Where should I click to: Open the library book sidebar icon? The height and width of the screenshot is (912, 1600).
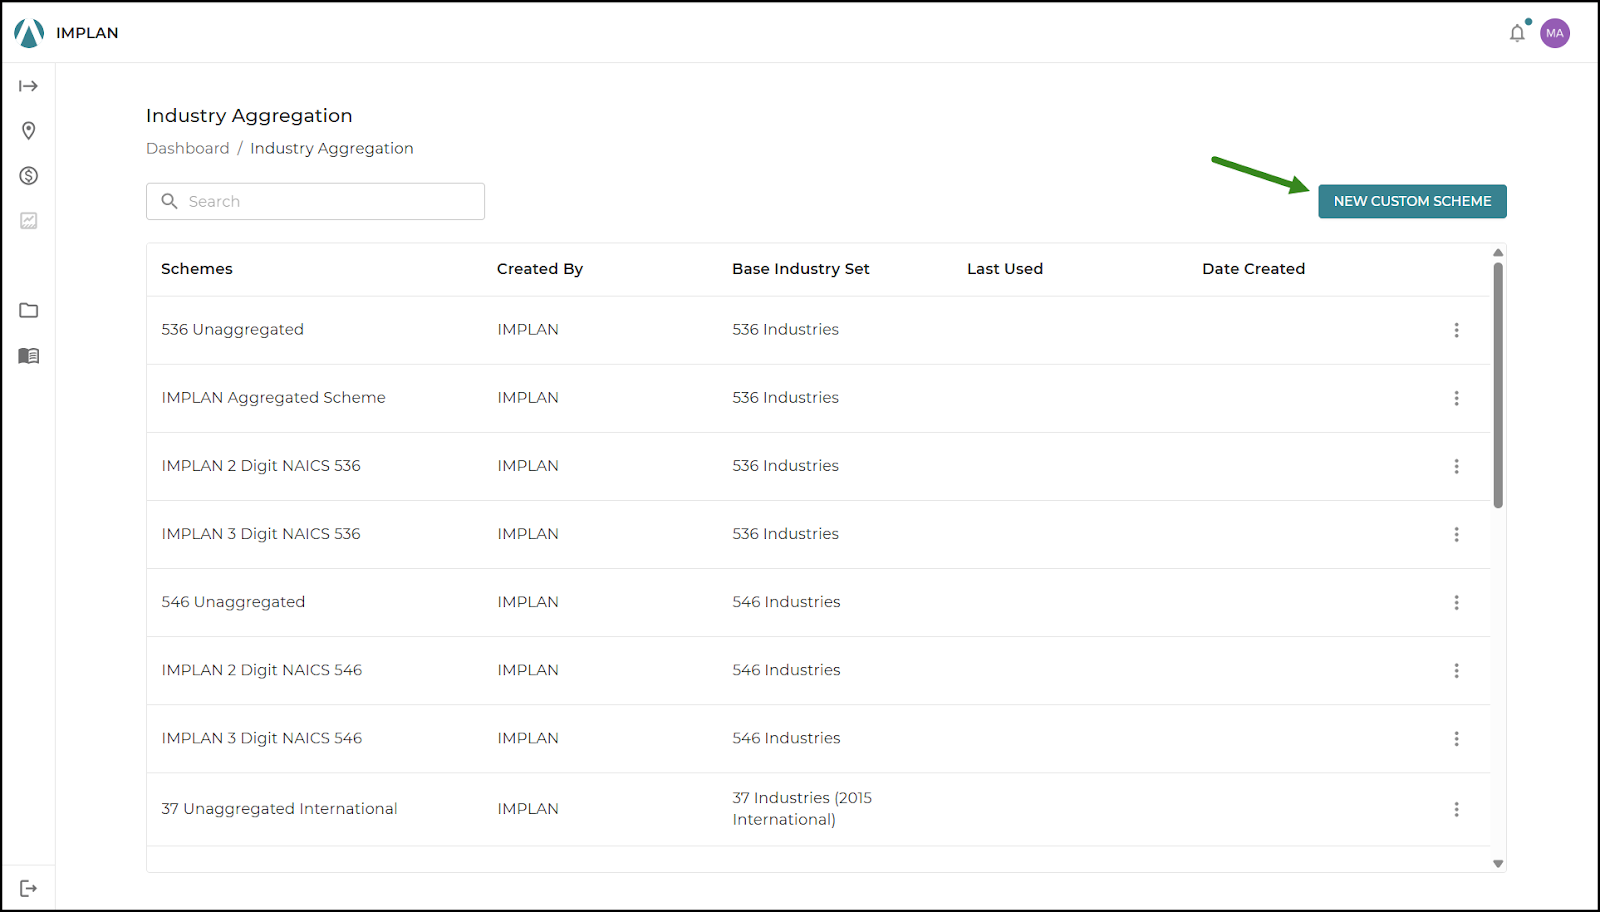29,356
